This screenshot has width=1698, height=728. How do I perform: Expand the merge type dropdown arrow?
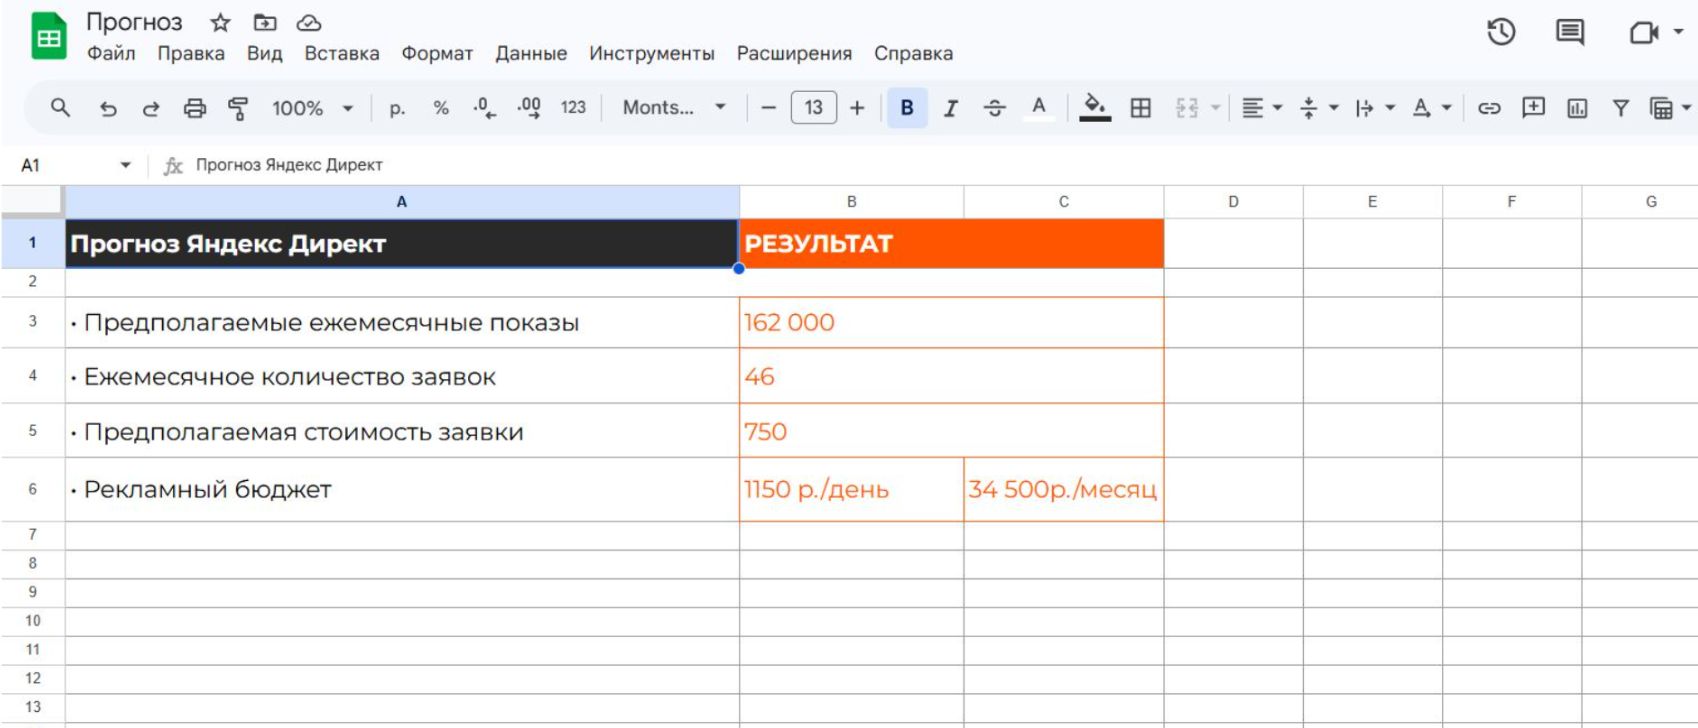1215,108
